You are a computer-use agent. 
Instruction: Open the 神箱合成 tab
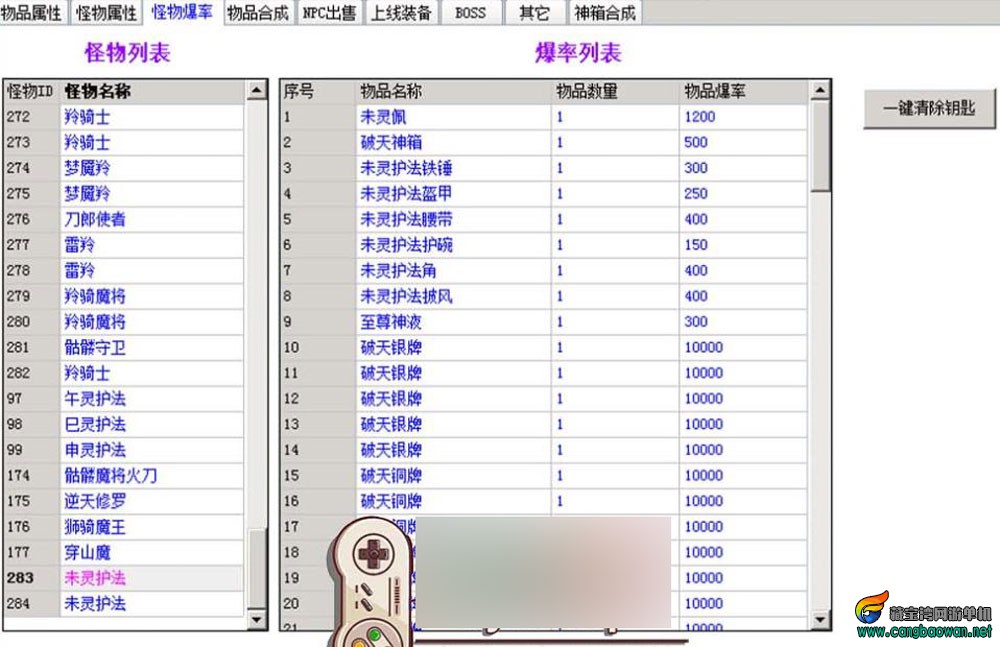tap(604, 12)
